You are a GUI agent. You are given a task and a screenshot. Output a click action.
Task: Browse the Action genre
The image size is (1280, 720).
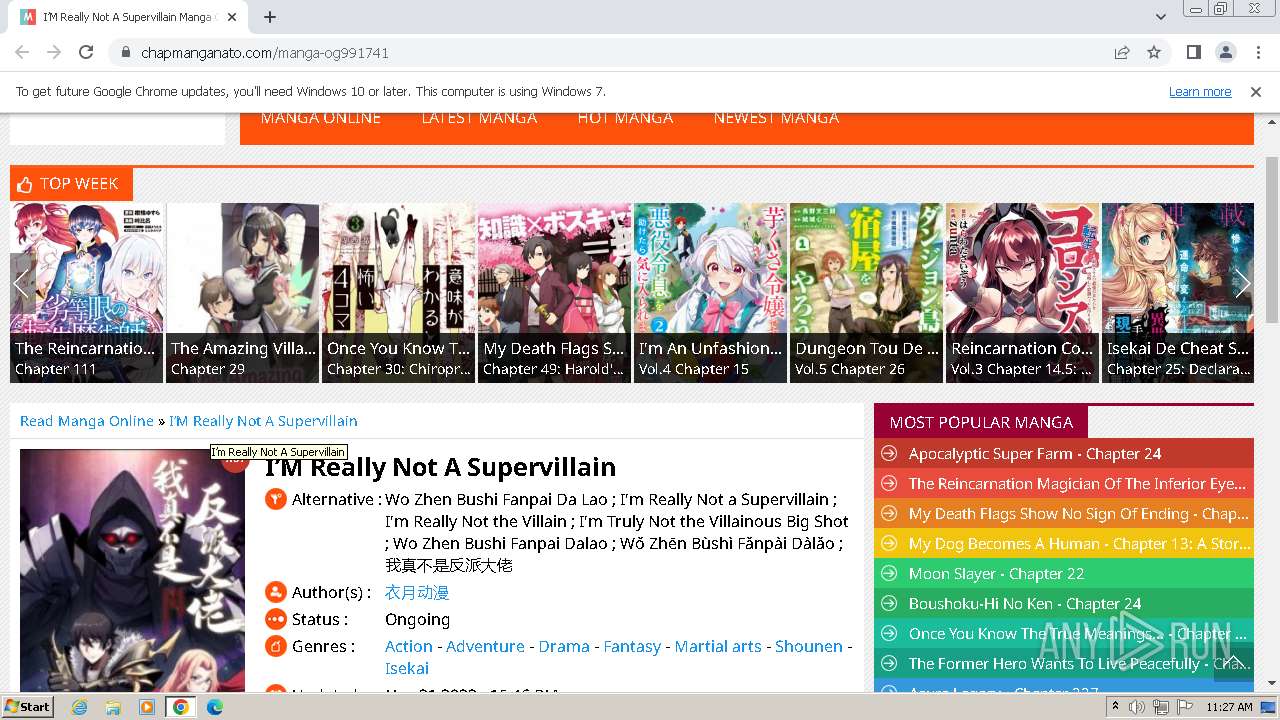(x=409, y=647)
